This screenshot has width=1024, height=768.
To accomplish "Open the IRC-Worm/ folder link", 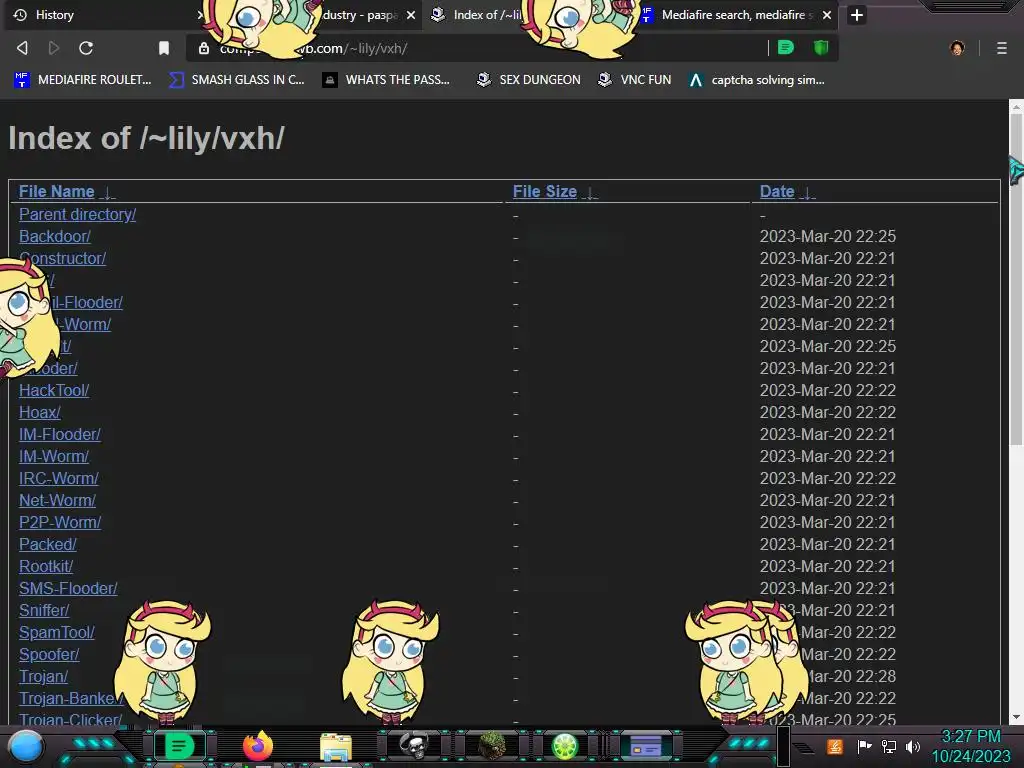I will (59, 479).
